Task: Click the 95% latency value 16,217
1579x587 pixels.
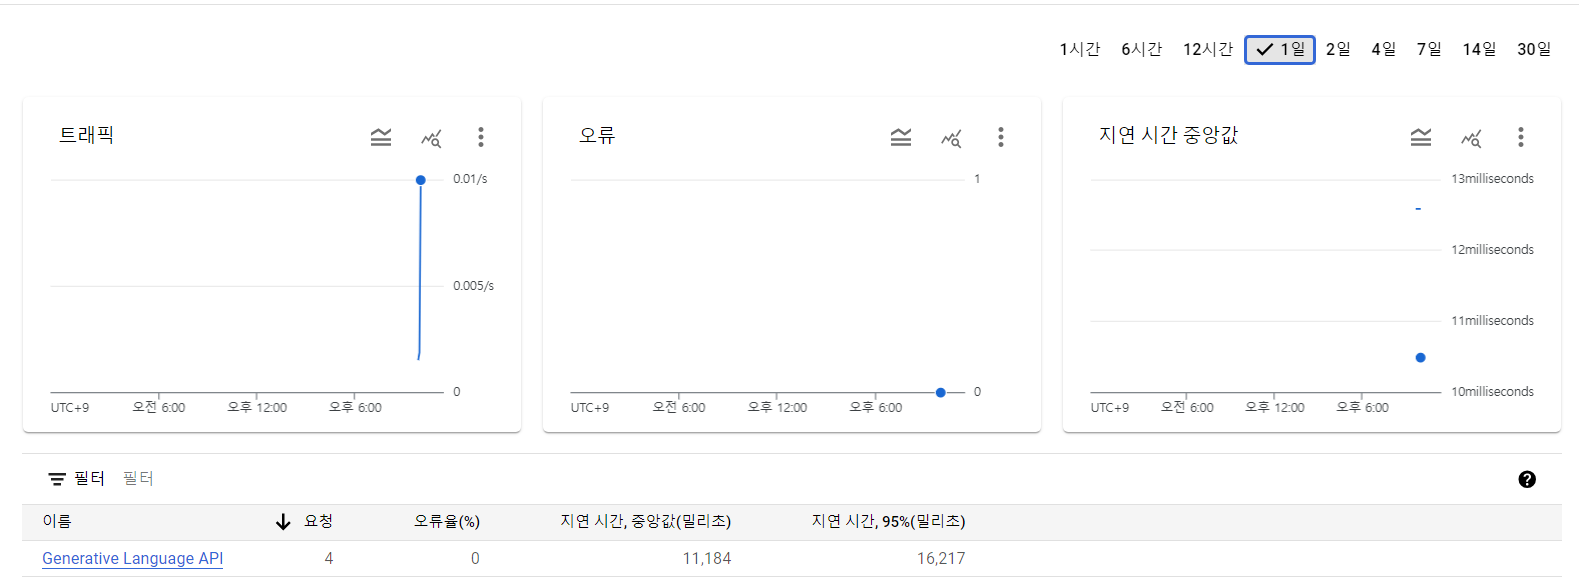Action: coord(941,559)
